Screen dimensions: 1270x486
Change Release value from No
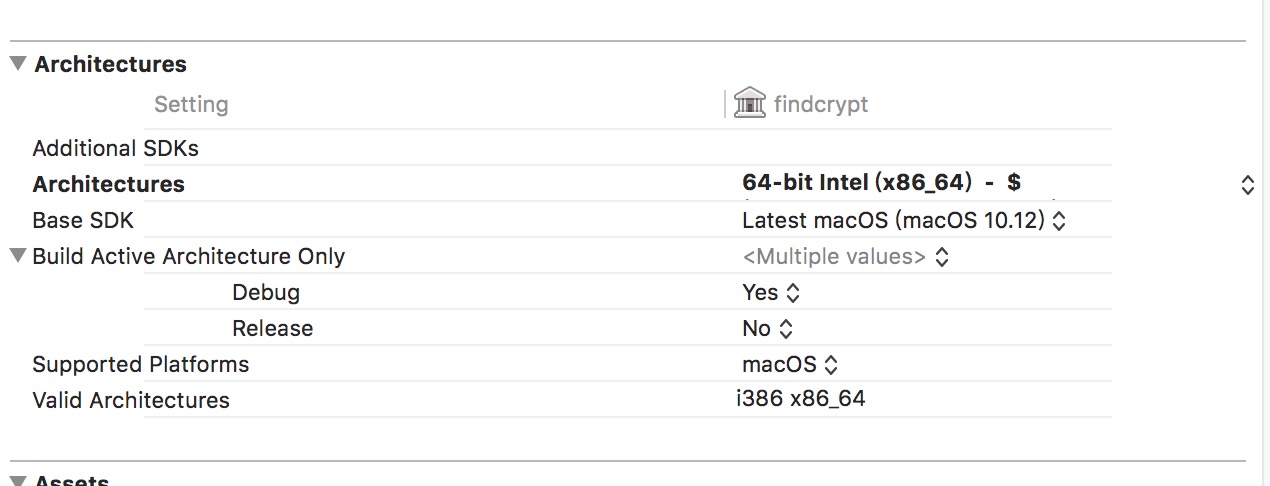[x=767, y=328]
